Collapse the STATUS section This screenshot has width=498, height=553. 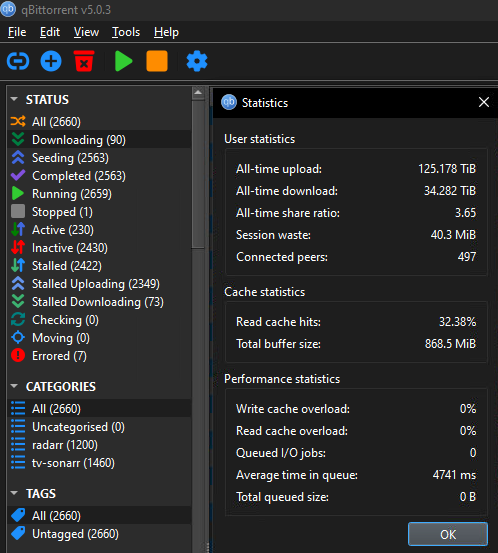pos(14,99)
